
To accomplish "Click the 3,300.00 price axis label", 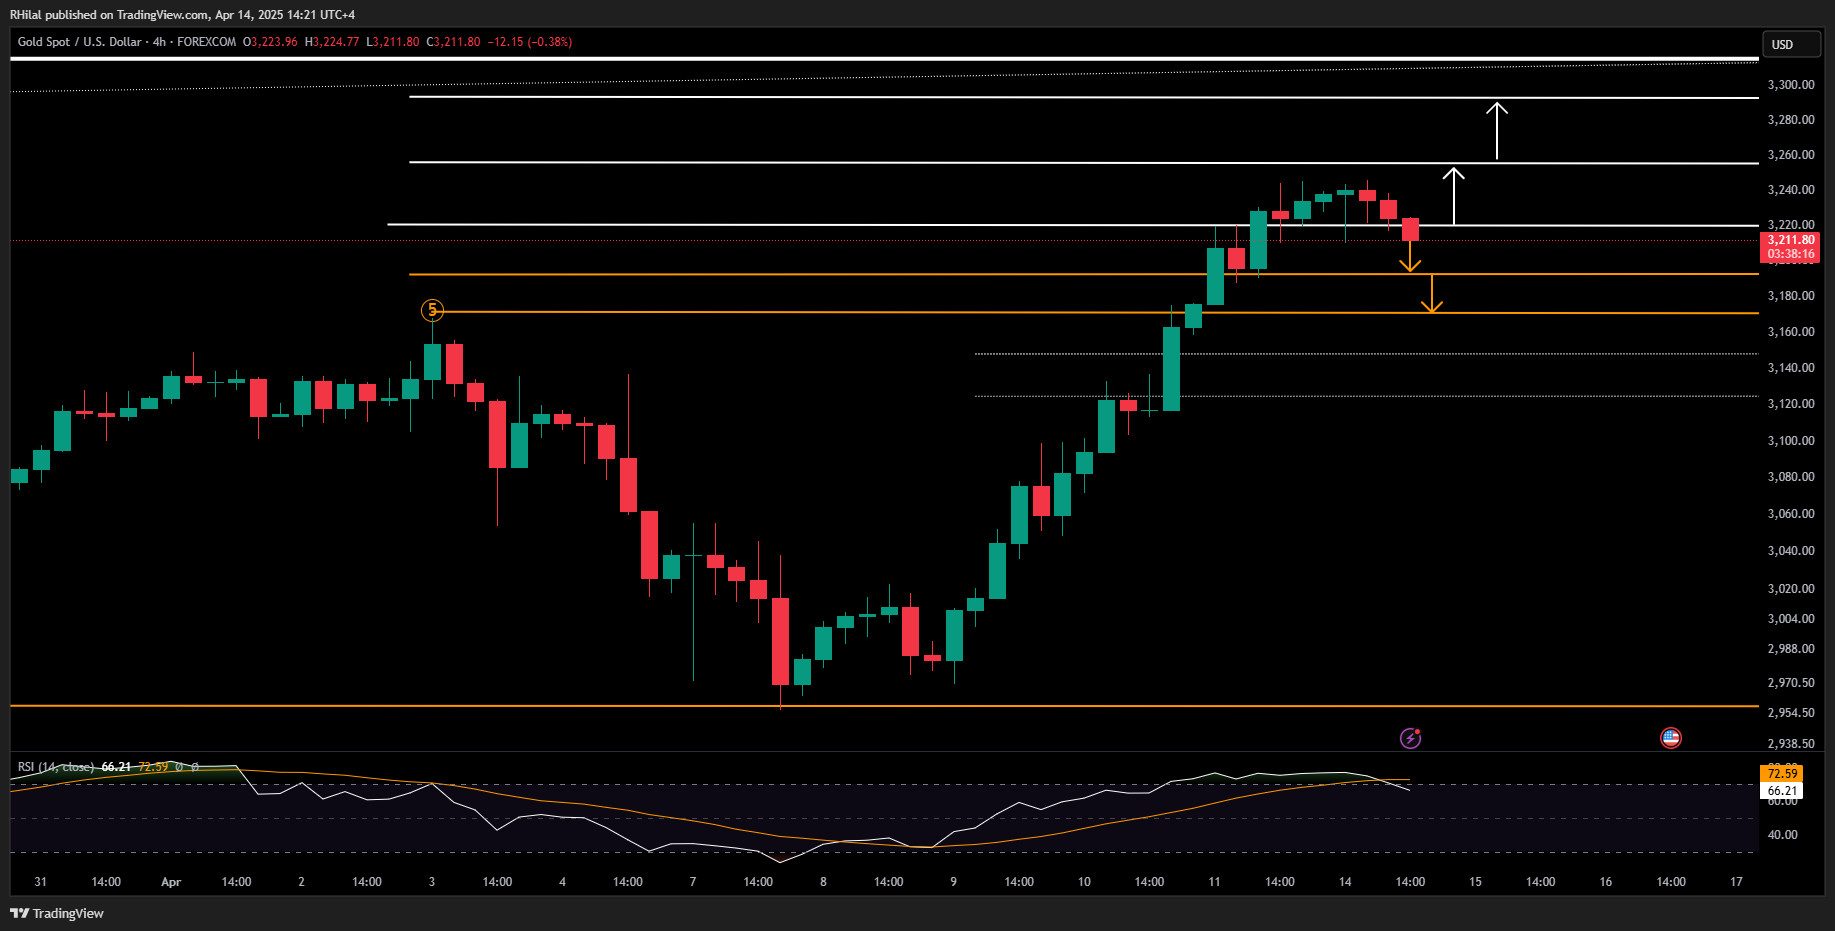I will [x=1791, y=85].
